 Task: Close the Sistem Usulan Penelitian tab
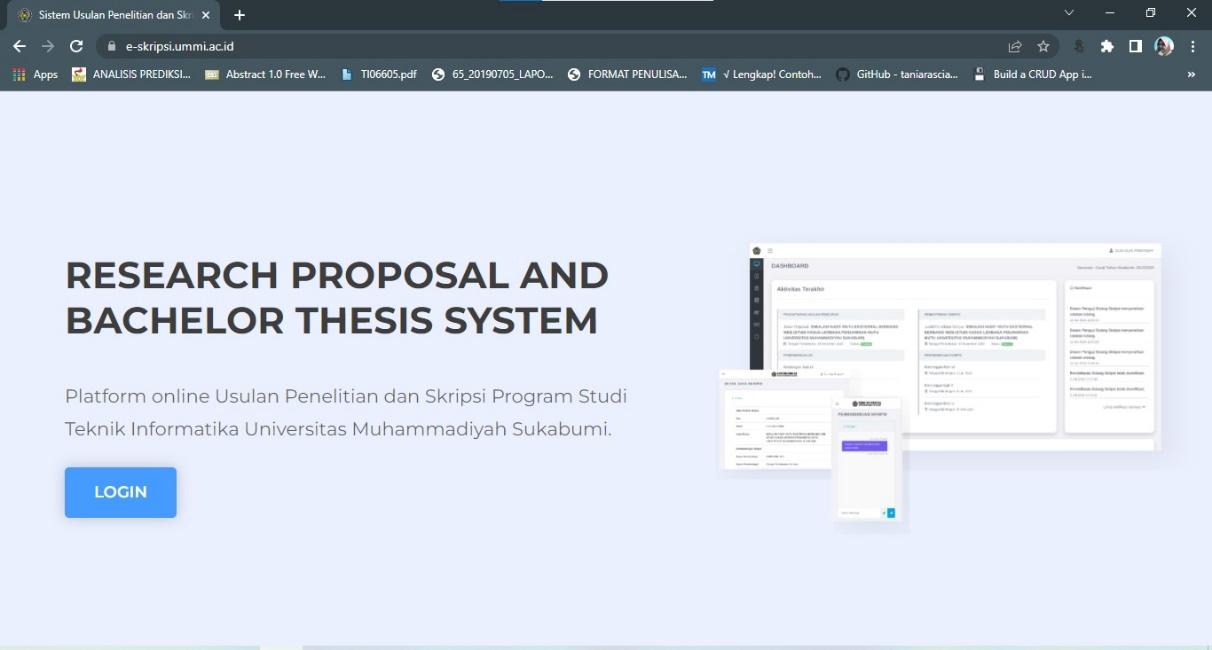(206, 15)
